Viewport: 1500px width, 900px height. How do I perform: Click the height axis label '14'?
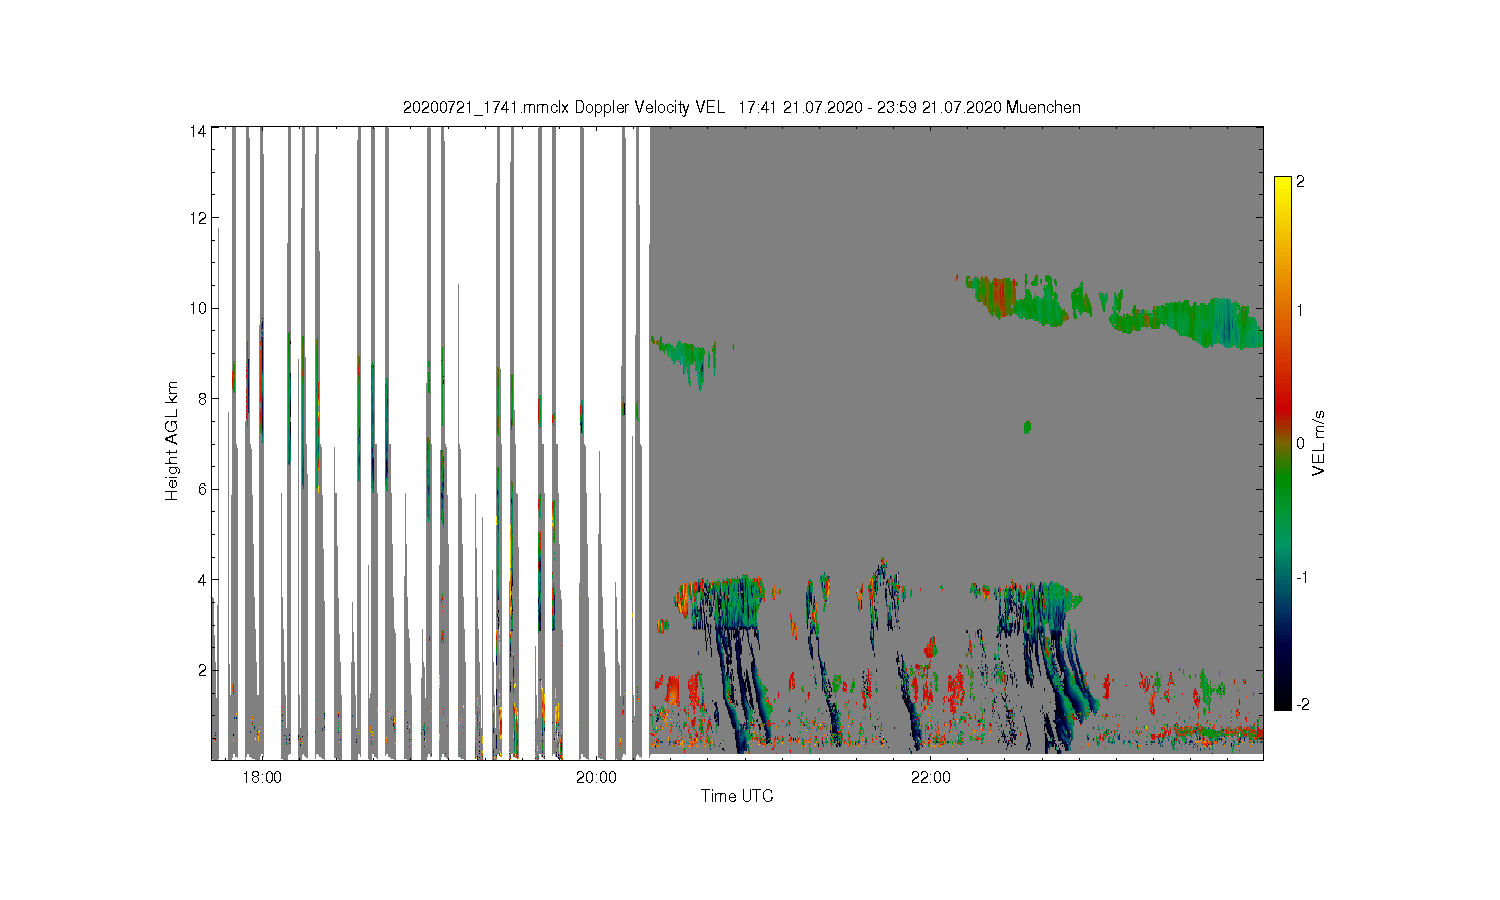tap(198, 130)
